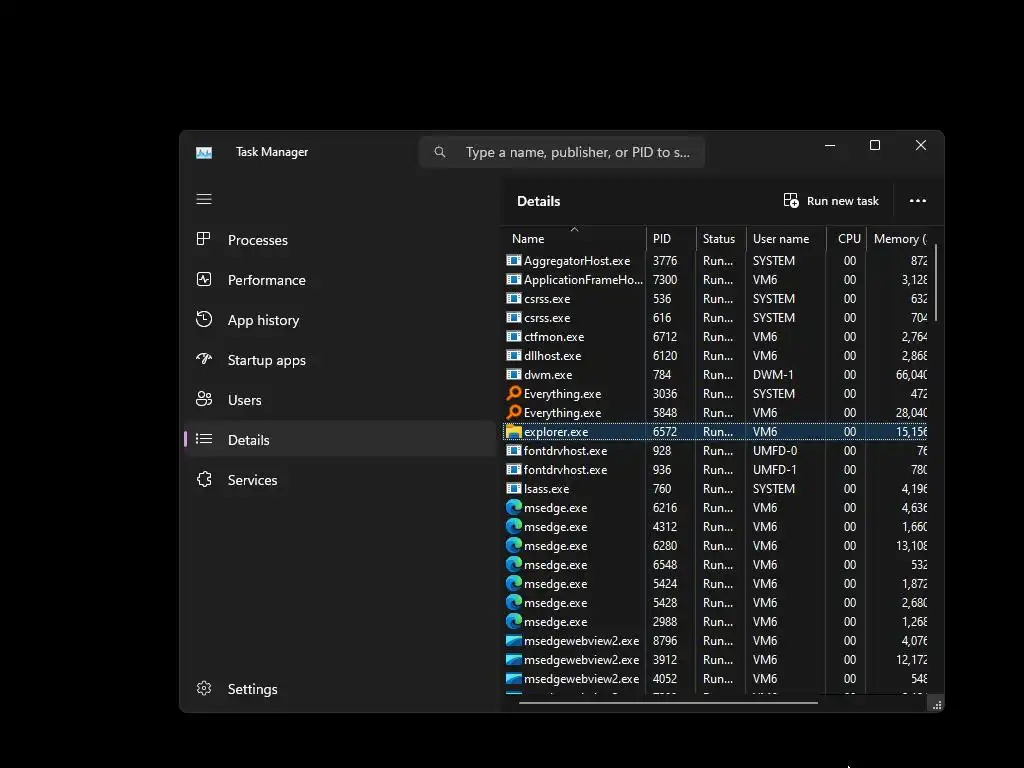Click the Settings gear icon

204,688
